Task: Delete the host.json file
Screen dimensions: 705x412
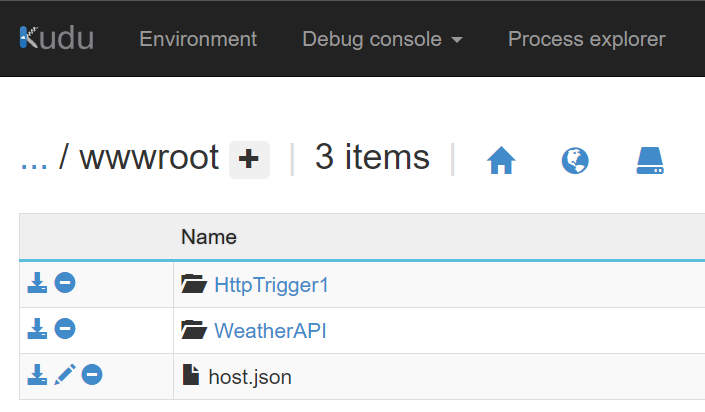Action: [x=92, y=375]
